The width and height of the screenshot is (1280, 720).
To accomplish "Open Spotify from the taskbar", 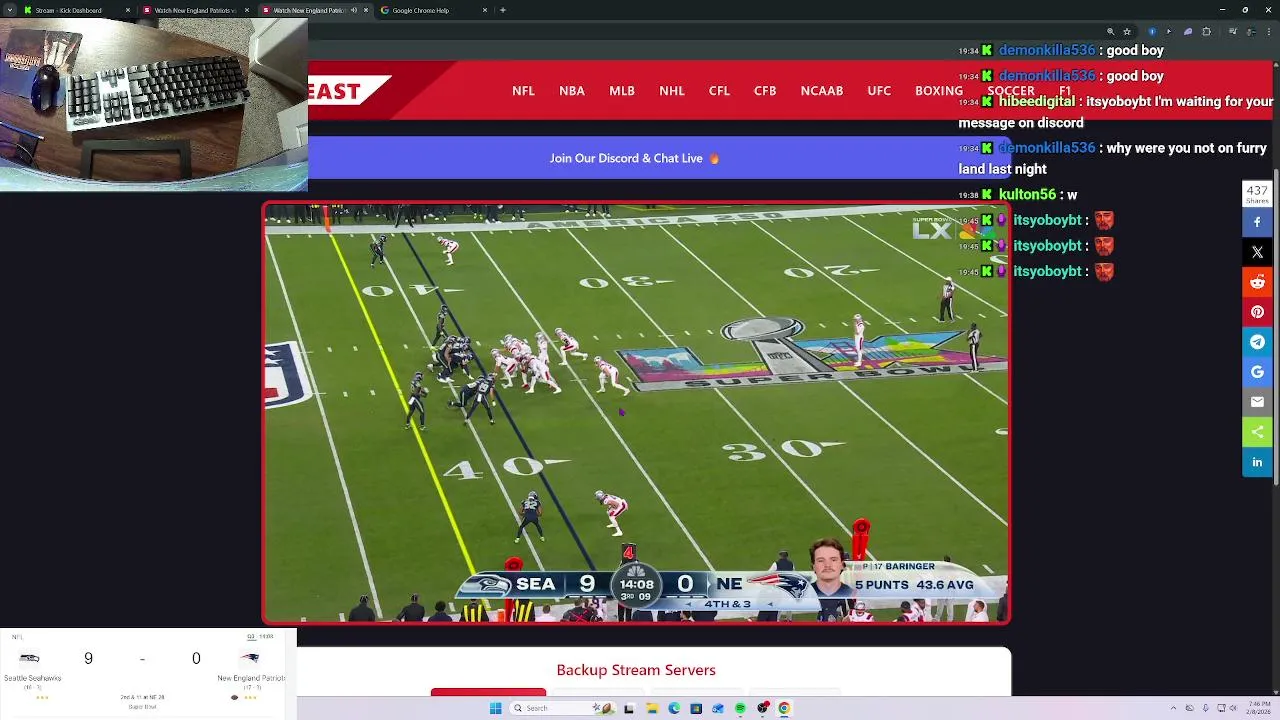I will click(x=740, y=708).
